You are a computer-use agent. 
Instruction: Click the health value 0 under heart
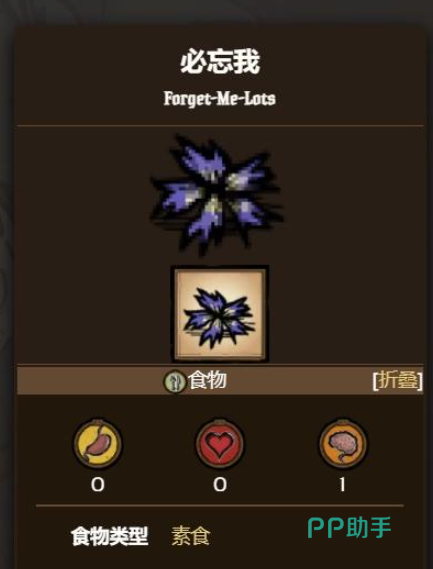[x=220, y=485]
